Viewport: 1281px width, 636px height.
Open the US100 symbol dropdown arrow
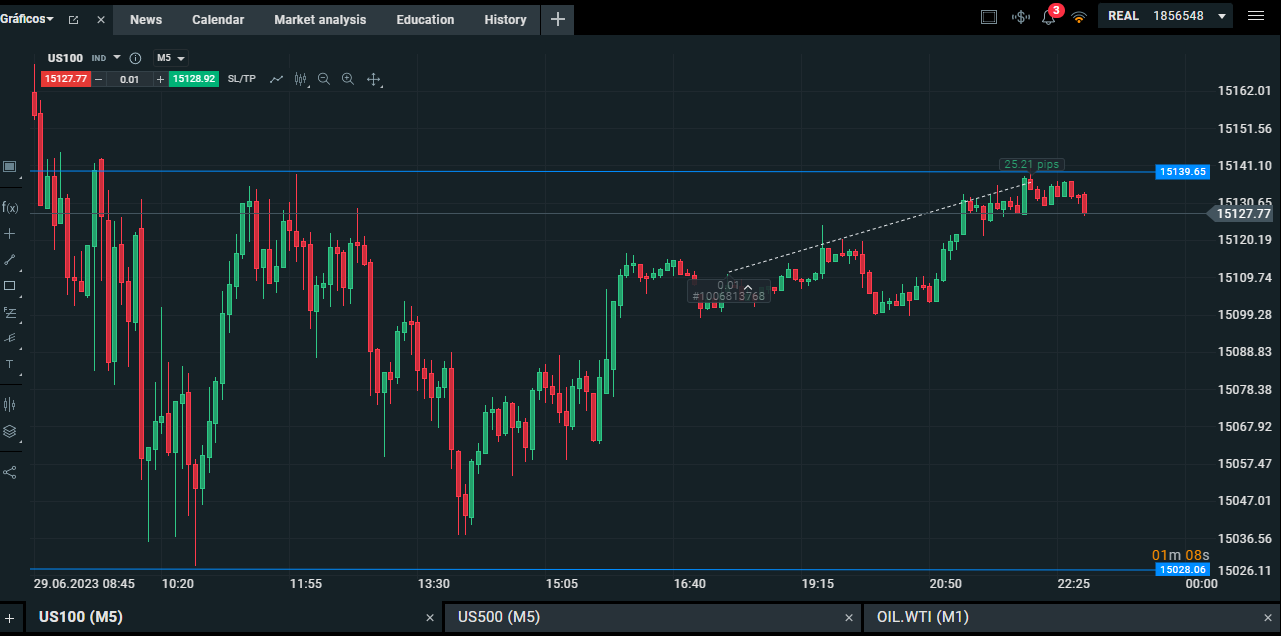point(117,58)
